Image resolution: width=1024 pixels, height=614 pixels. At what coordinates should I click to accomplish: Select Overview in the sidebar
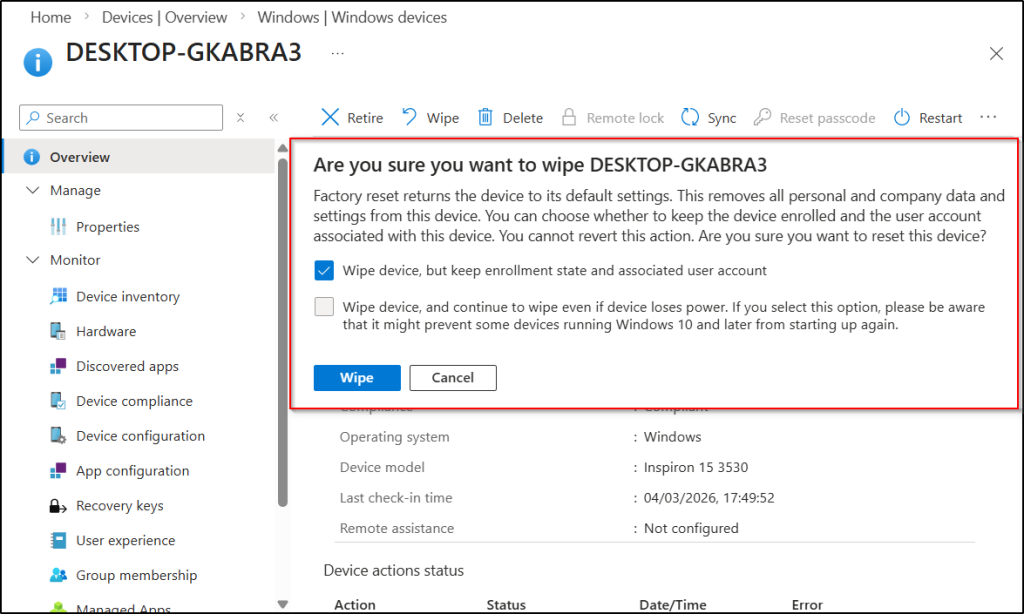point(78,157)
